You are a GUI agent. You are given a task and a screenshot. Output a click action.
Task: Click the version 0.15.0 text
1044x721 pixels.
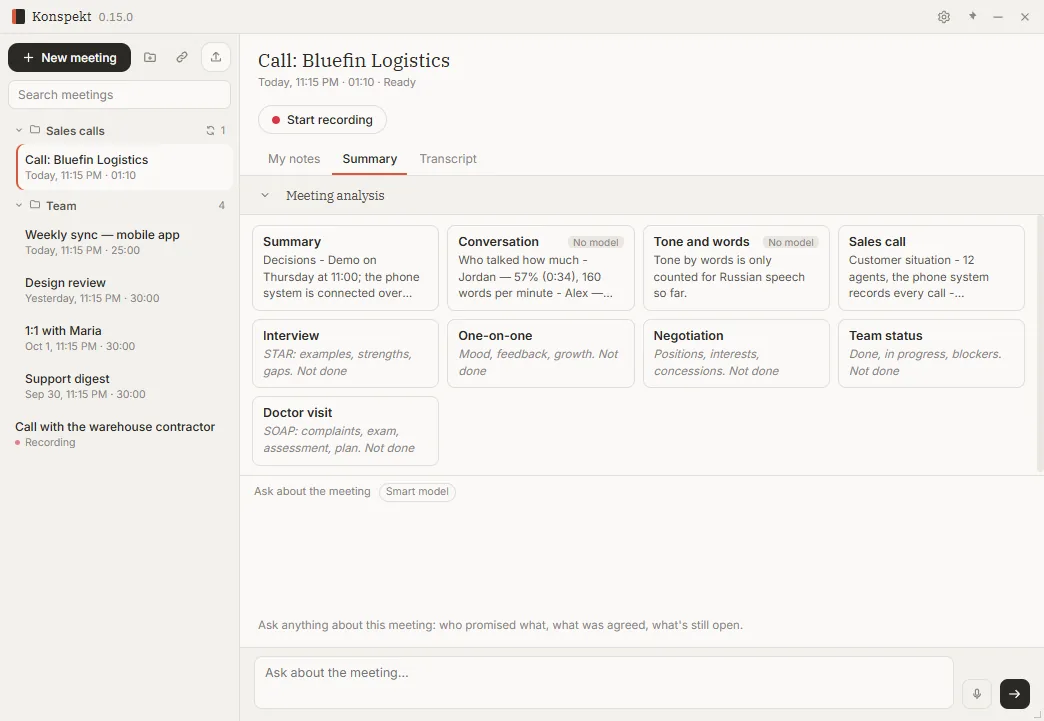(116, 17)
